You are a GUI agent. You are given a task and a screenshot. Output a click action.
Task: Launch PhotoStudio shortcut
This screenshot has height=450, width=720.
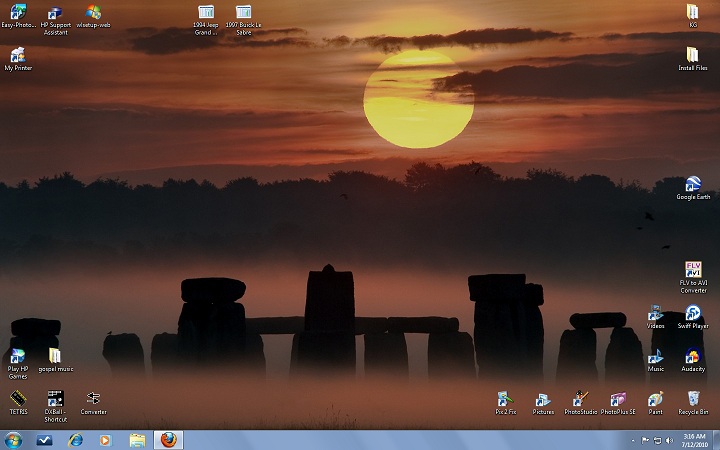tap(580, 403)
